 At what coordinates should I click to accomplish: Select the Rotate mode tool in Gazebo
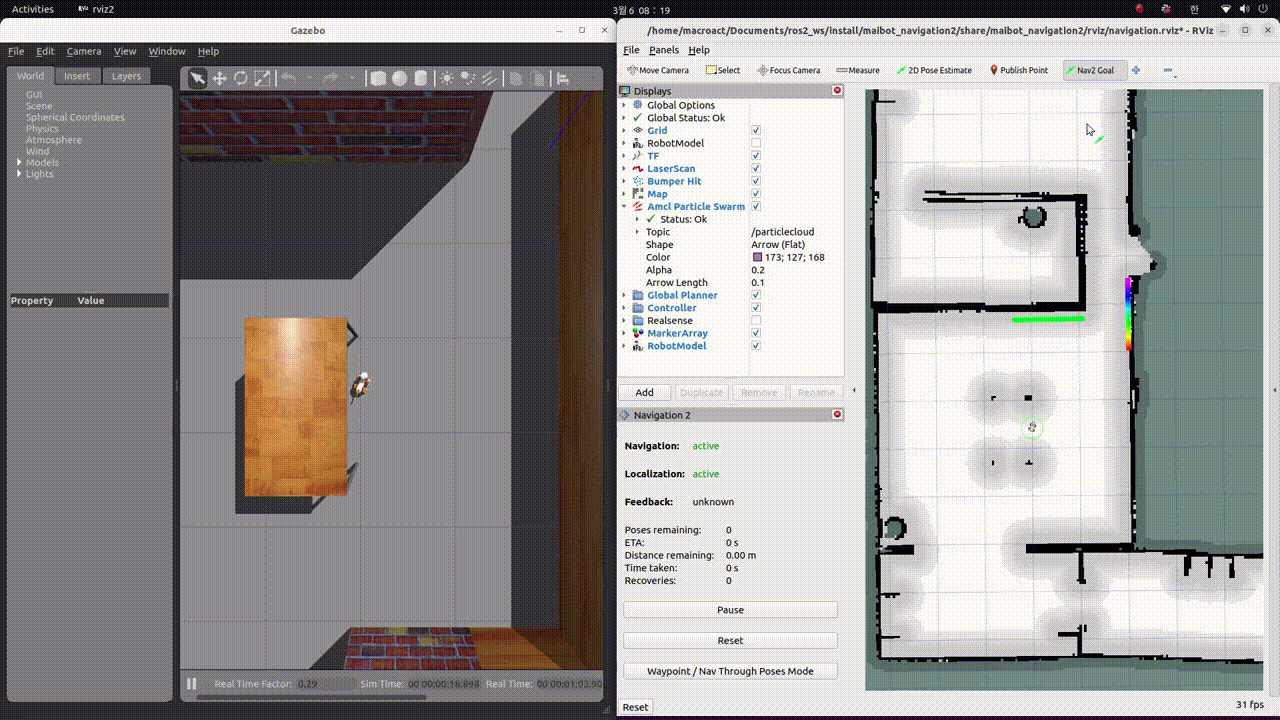(x=240, y=78)
